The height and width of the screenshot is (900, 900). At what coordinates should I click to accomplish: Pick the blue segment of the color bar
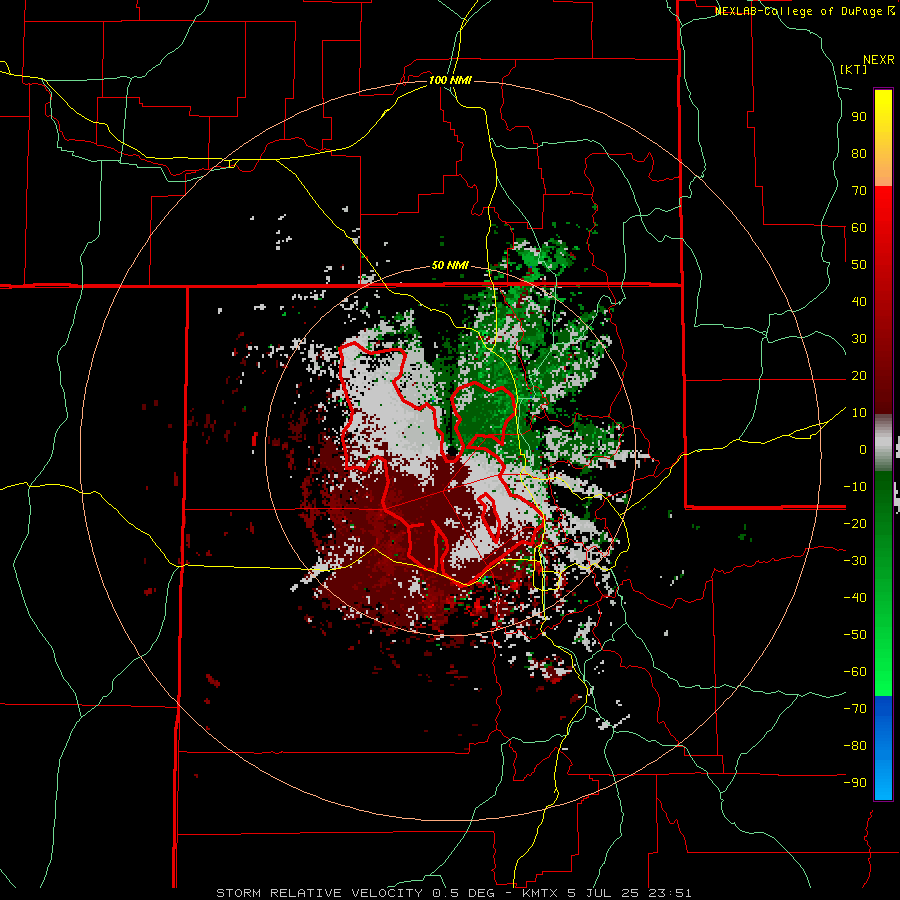tap(883, 747)
